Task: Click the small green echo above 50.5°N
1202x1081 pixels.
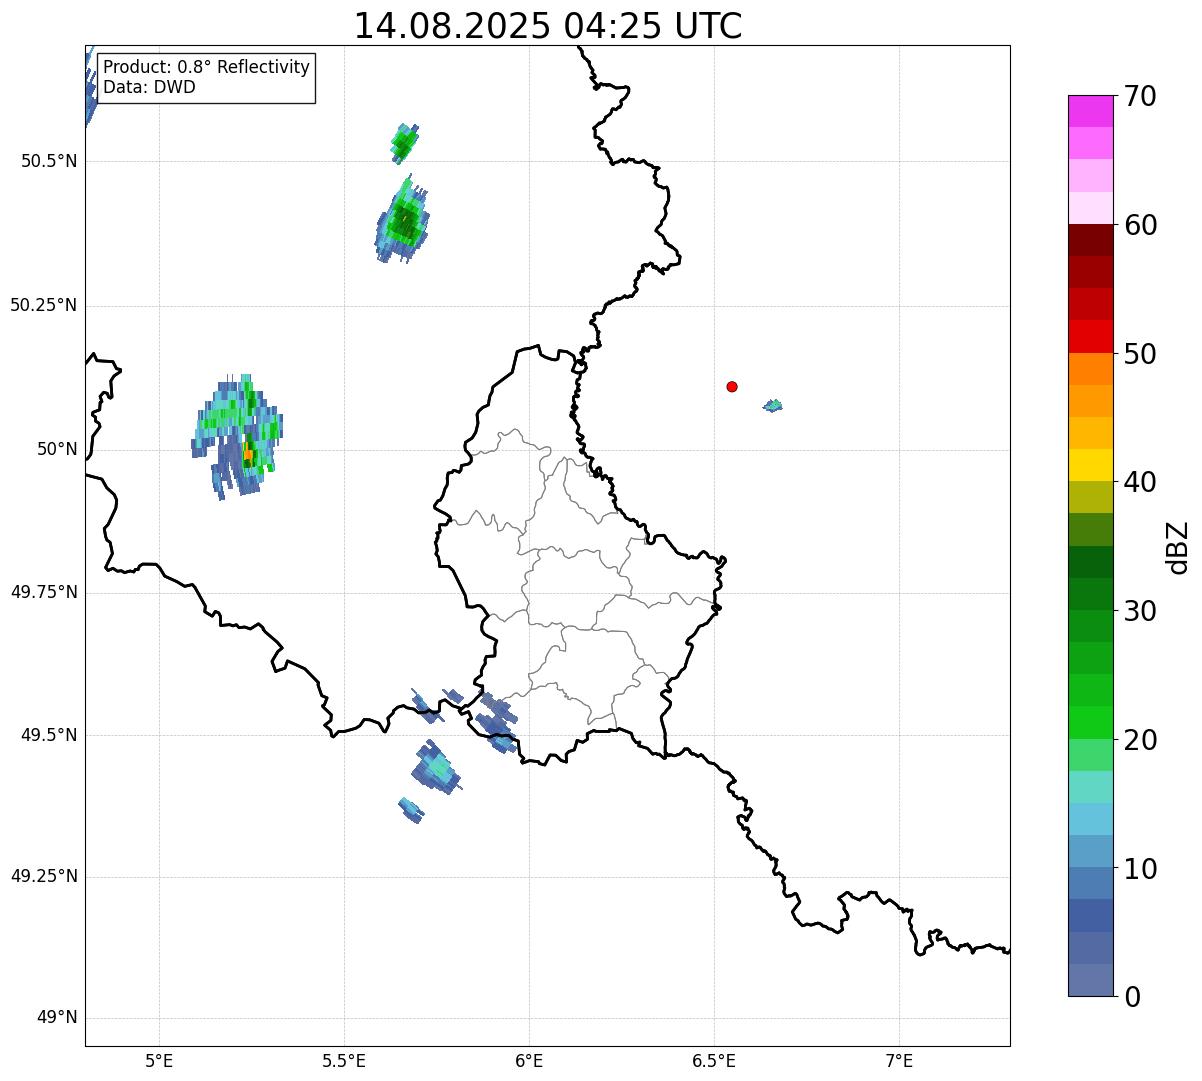Action: pos(404,144)
